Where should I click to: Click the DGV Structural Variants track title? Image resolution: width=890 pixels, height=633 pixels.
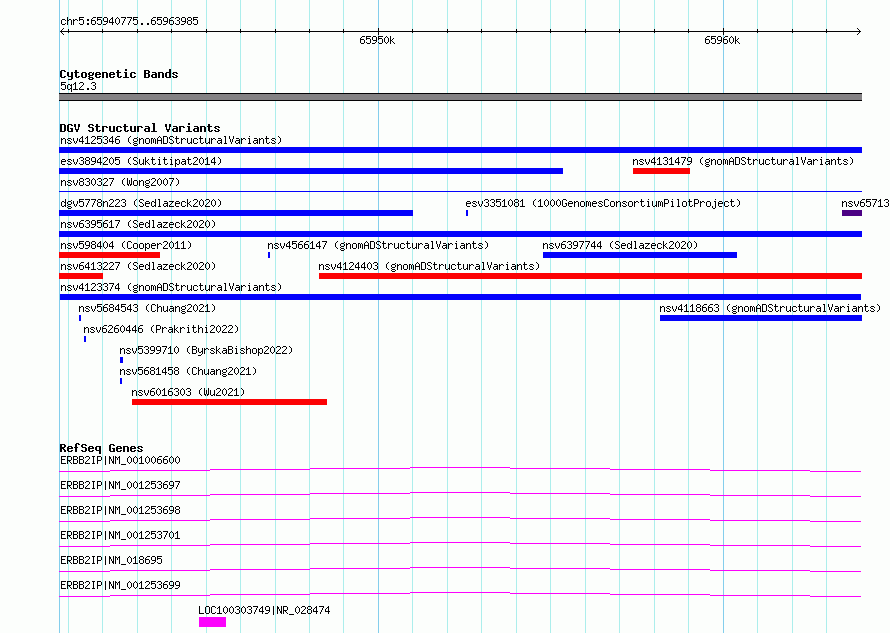tap(140, 128)
